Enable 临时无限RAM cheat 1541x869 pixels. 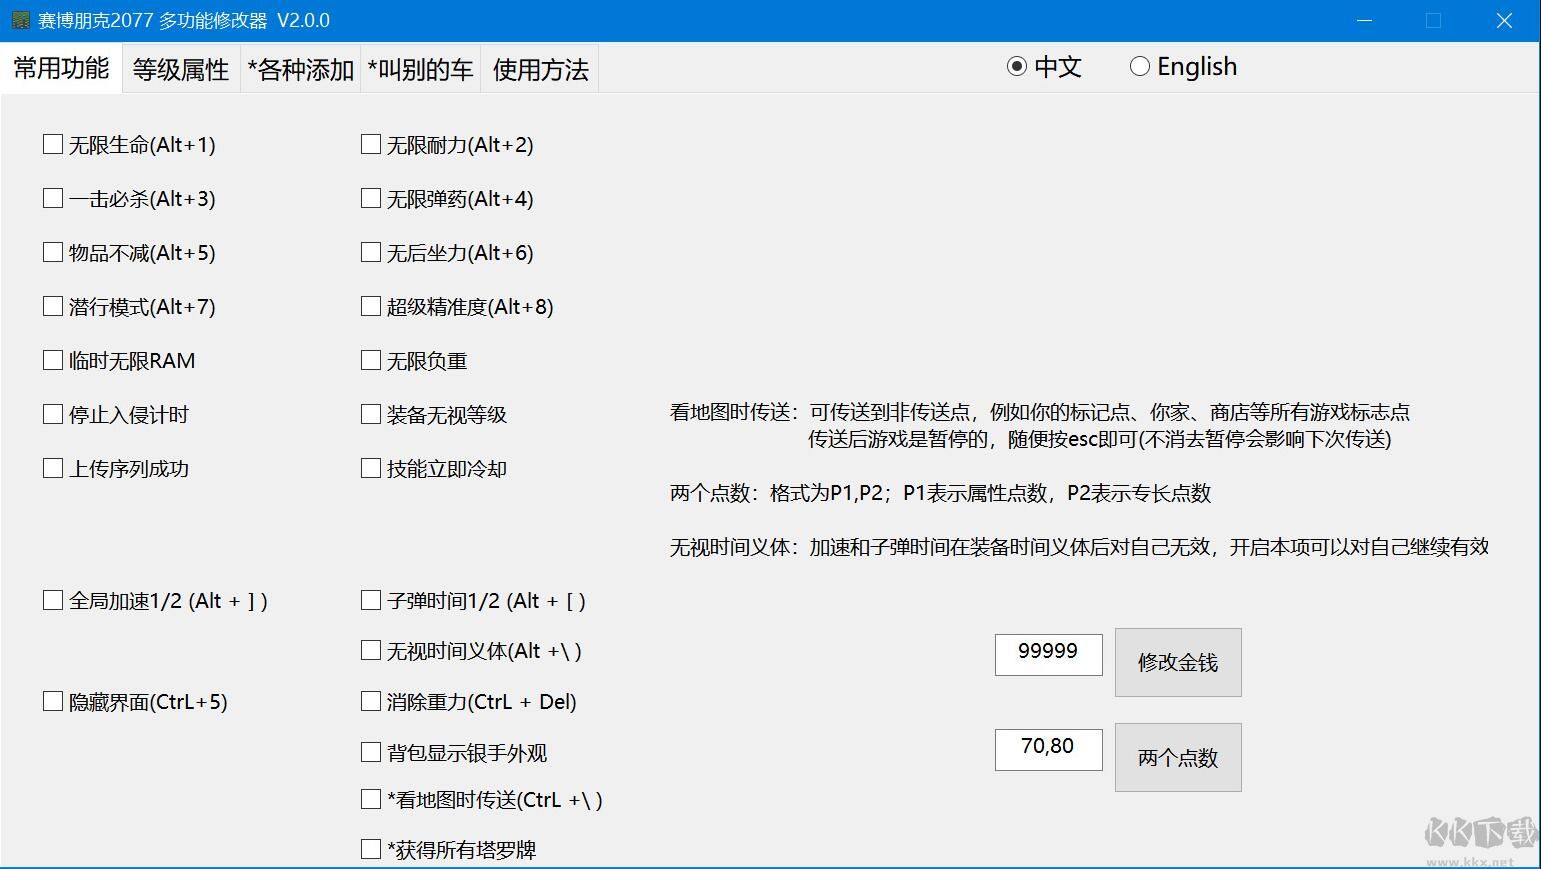pyautogui.click(x=53, y=360)
